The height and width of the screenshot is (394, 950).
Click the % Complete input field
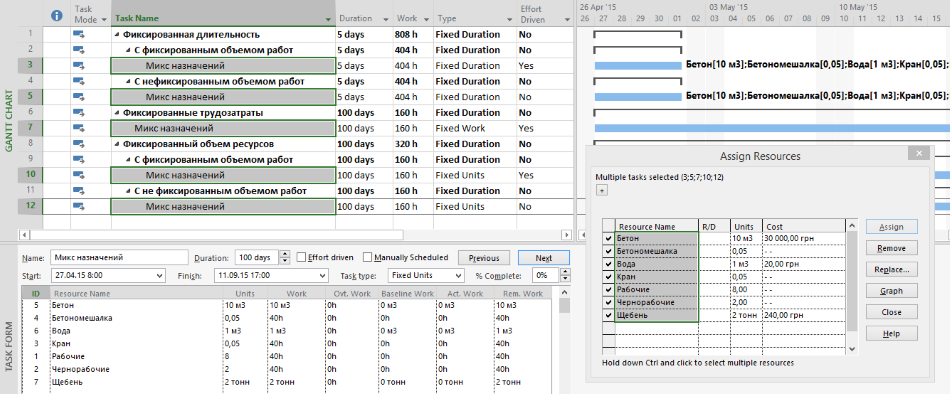tap(546, 275)
